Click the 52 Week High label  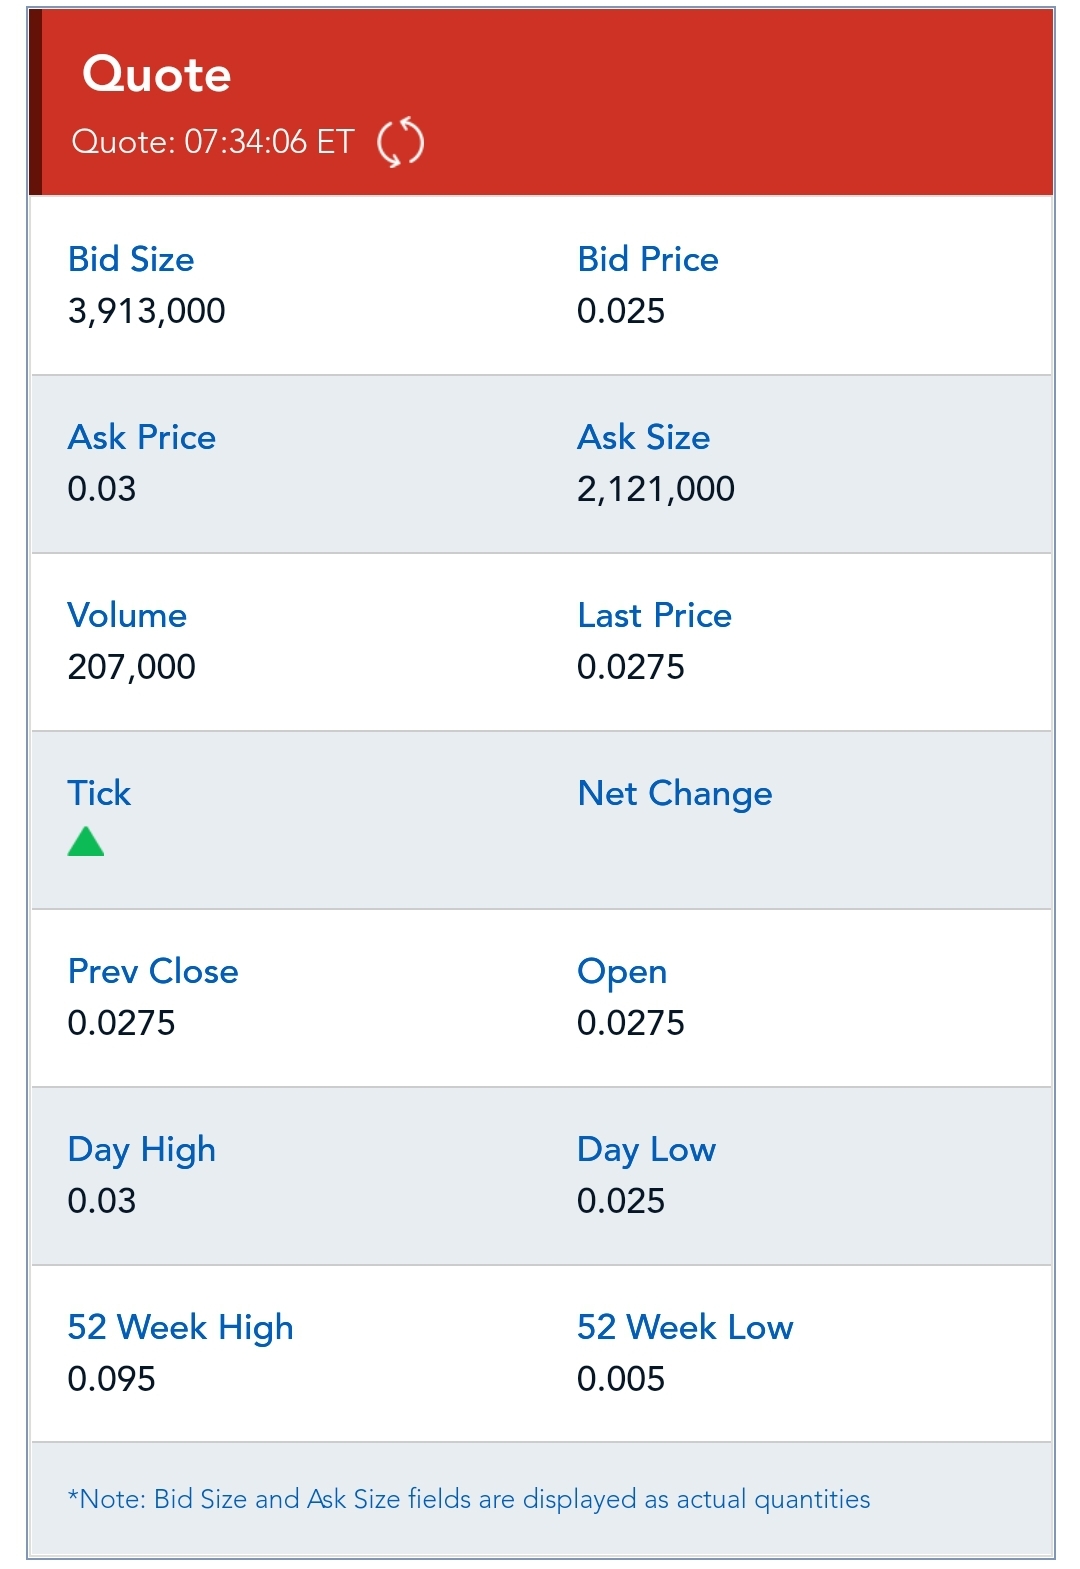pyautogui.click(x=180, y=1327)
